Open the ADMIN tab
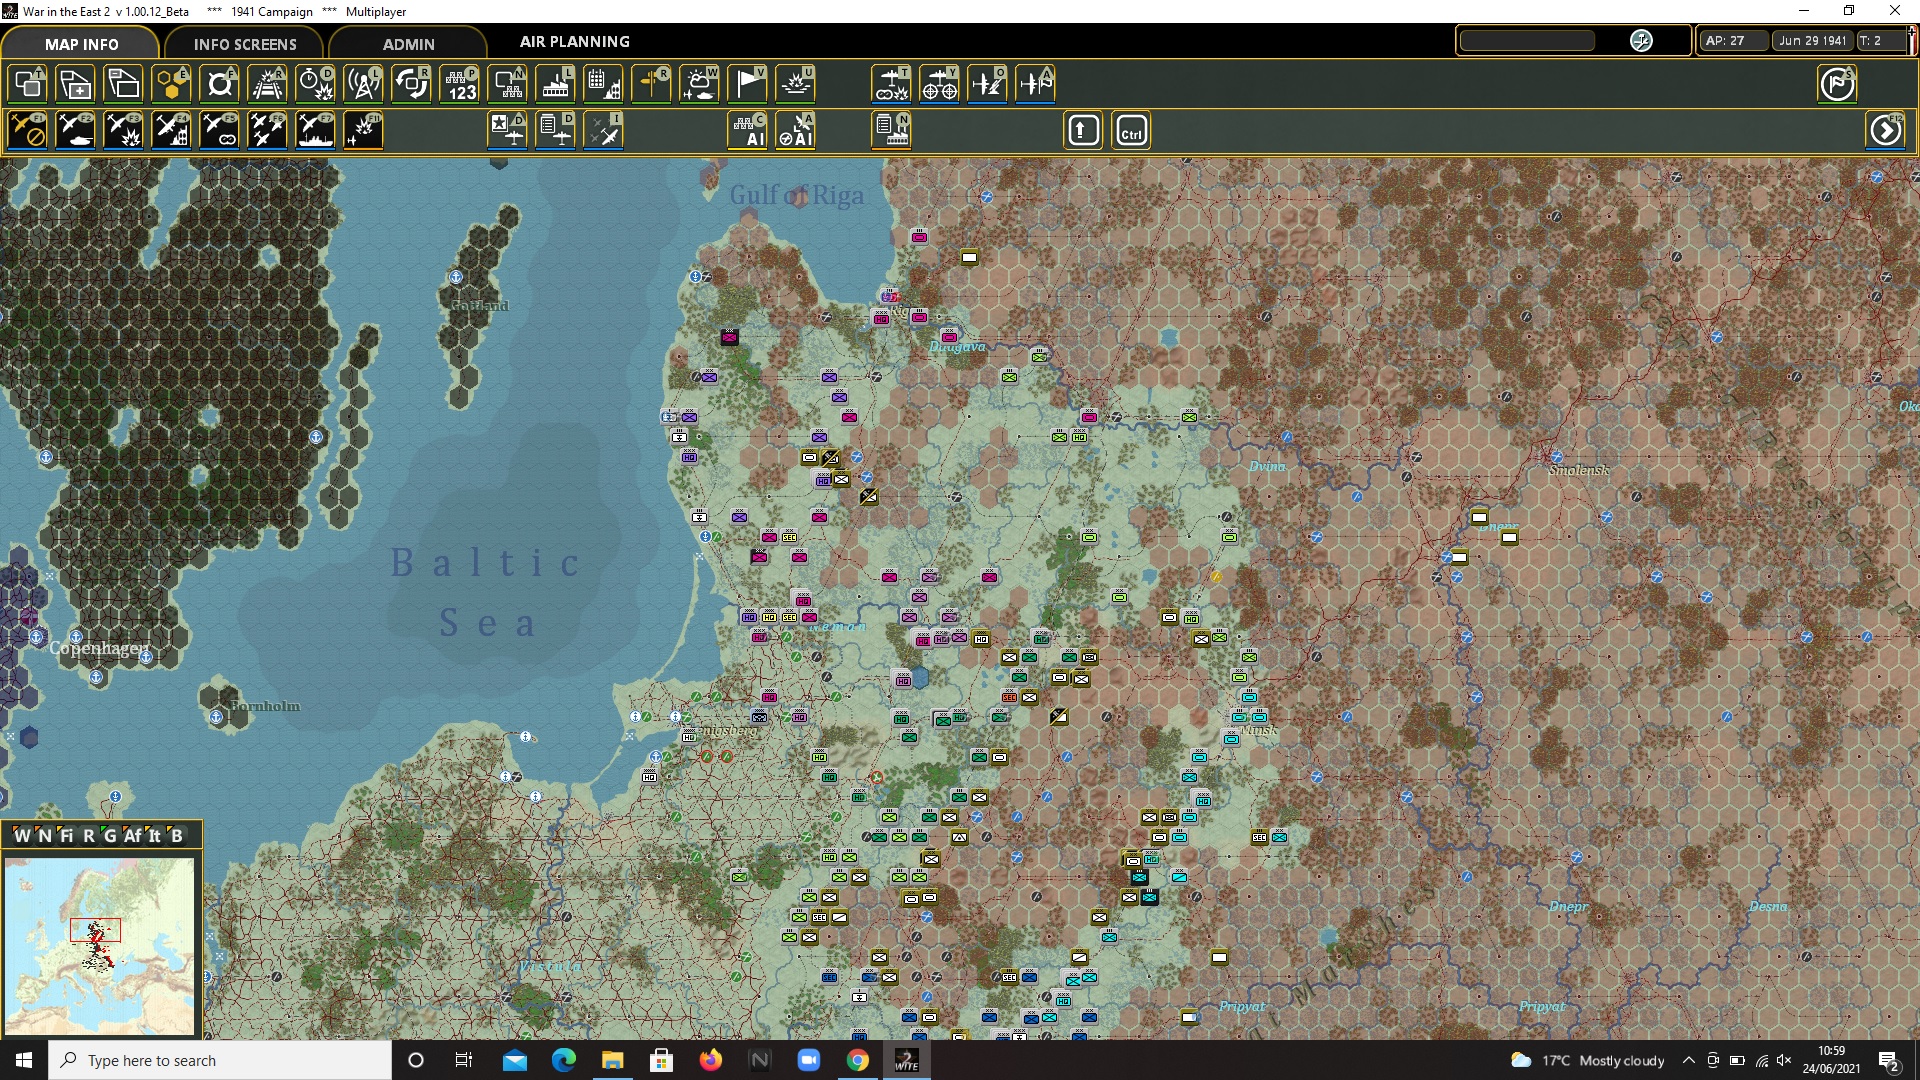This screenshot has height=1080, width=1920. point(408,44)
